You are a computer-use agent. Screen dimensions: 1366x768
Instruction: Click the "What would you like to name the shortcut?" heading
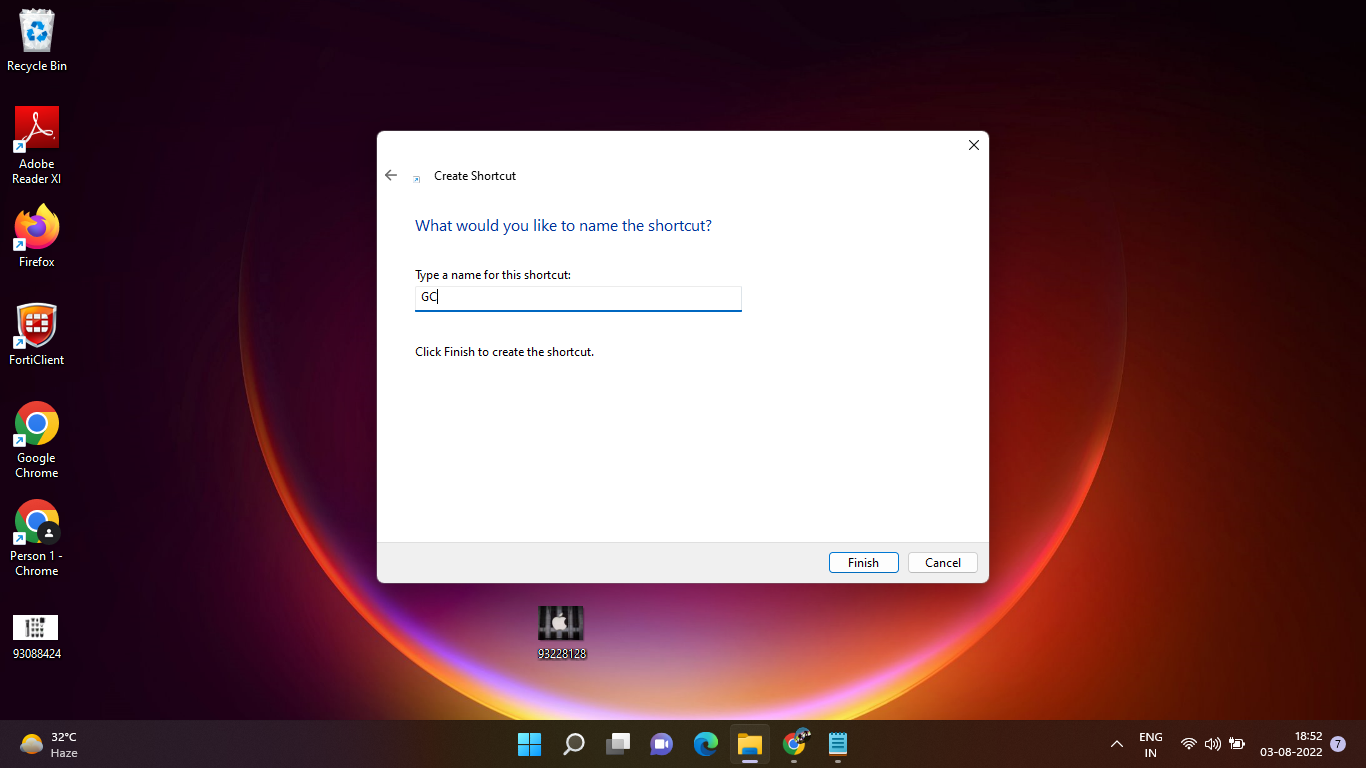(563, 226)
